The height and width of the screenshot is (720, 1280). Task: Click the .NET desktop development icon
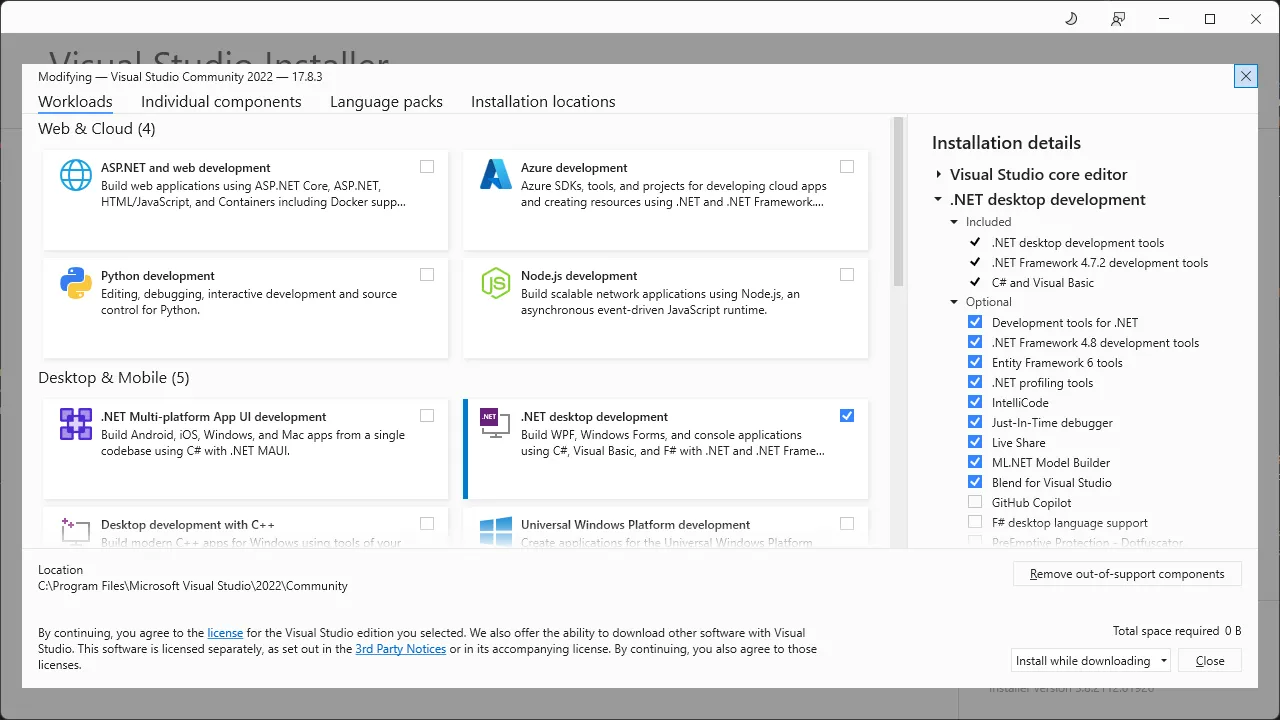tap(490, 420)
